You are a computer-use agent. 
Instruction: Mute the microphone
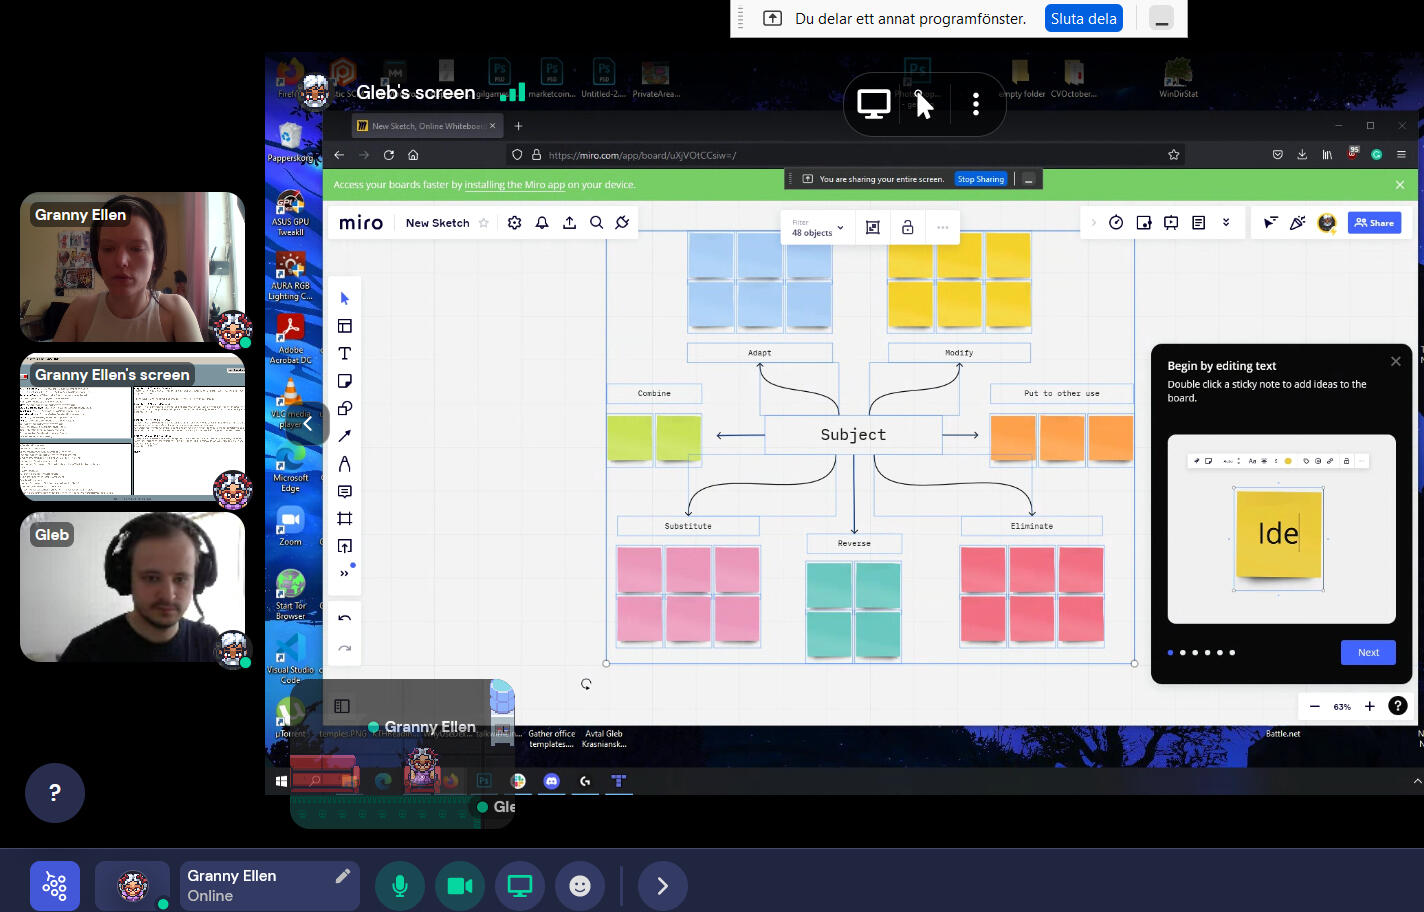pyautogui.click(x=400, y=886)
